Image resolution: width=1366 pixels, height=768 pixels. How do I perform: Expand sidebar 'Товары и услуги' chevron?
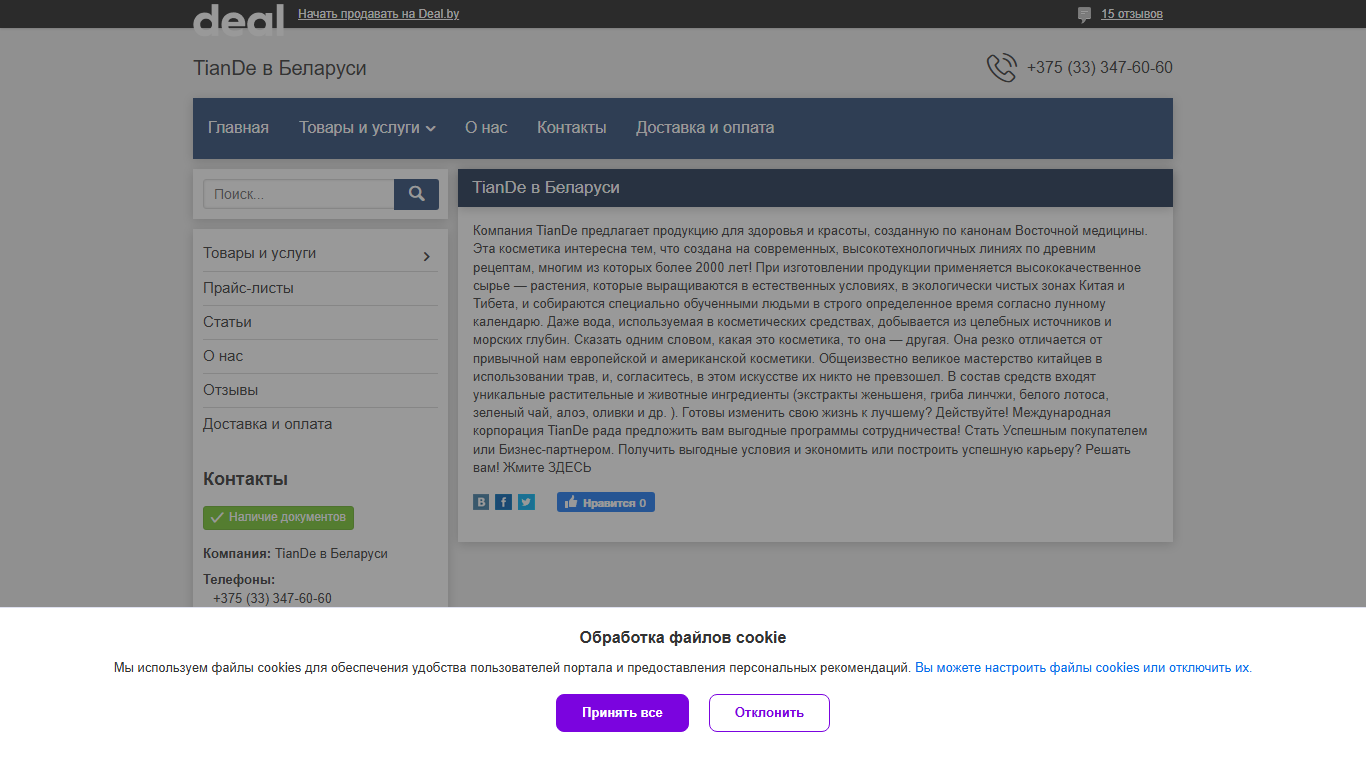tap(427, 256)
